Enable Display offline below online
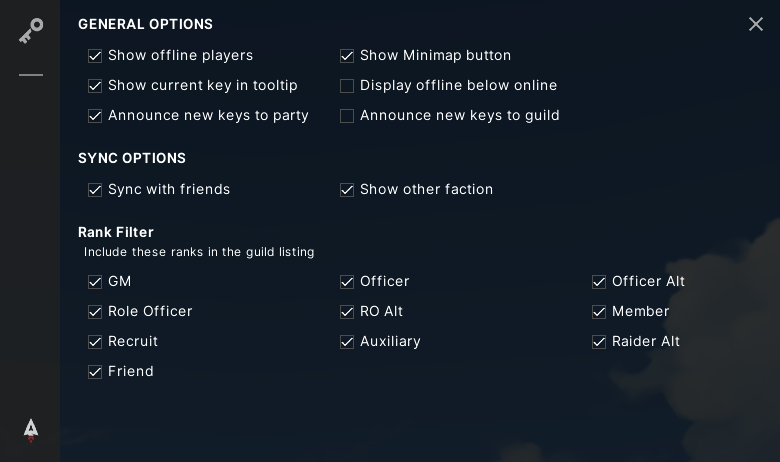Image resolution: width=780 pixels, height=462 pixels. (347, 86)
